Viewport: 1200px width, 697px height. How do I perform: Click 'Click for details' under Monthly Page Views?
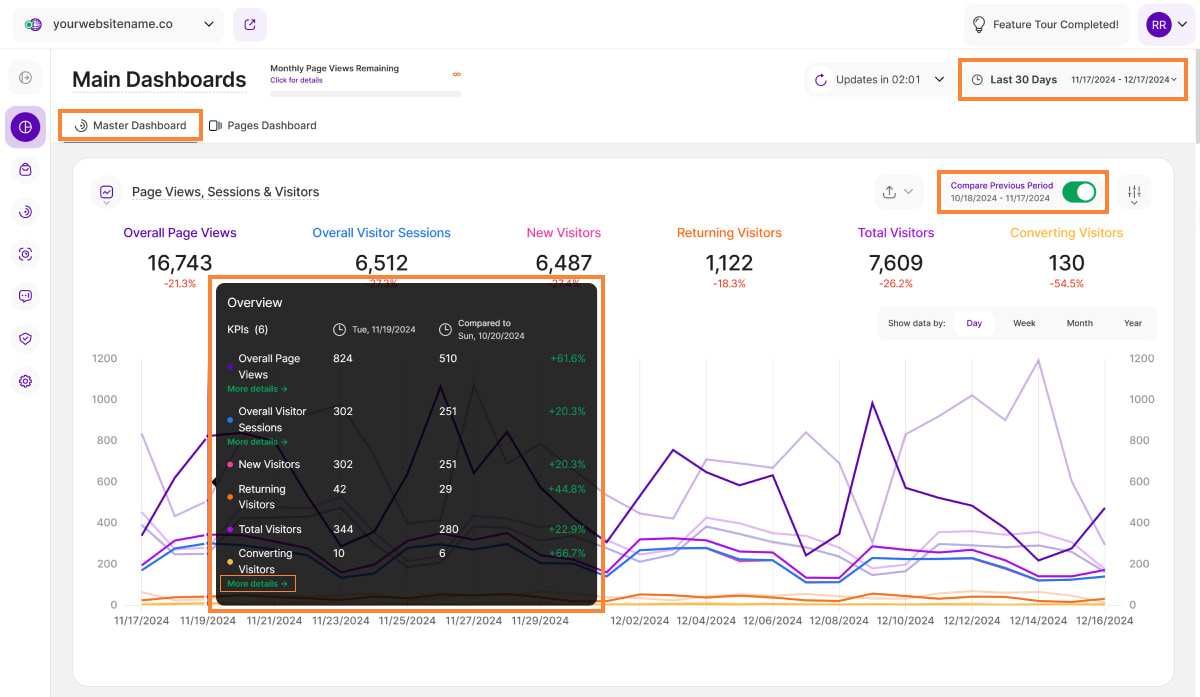pos(296,80)
